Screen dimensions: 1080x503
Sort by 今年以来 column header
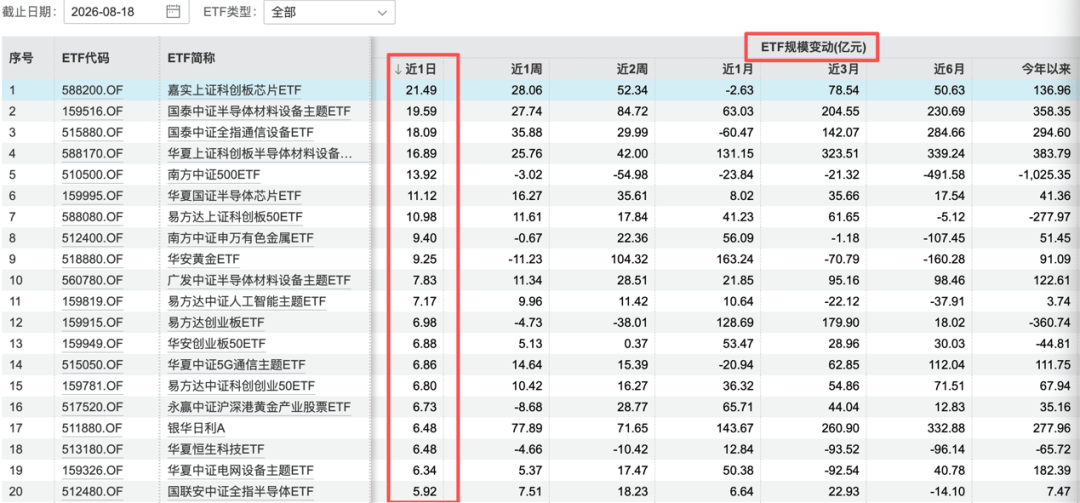pyautogui.click(x=1046, y=69)
